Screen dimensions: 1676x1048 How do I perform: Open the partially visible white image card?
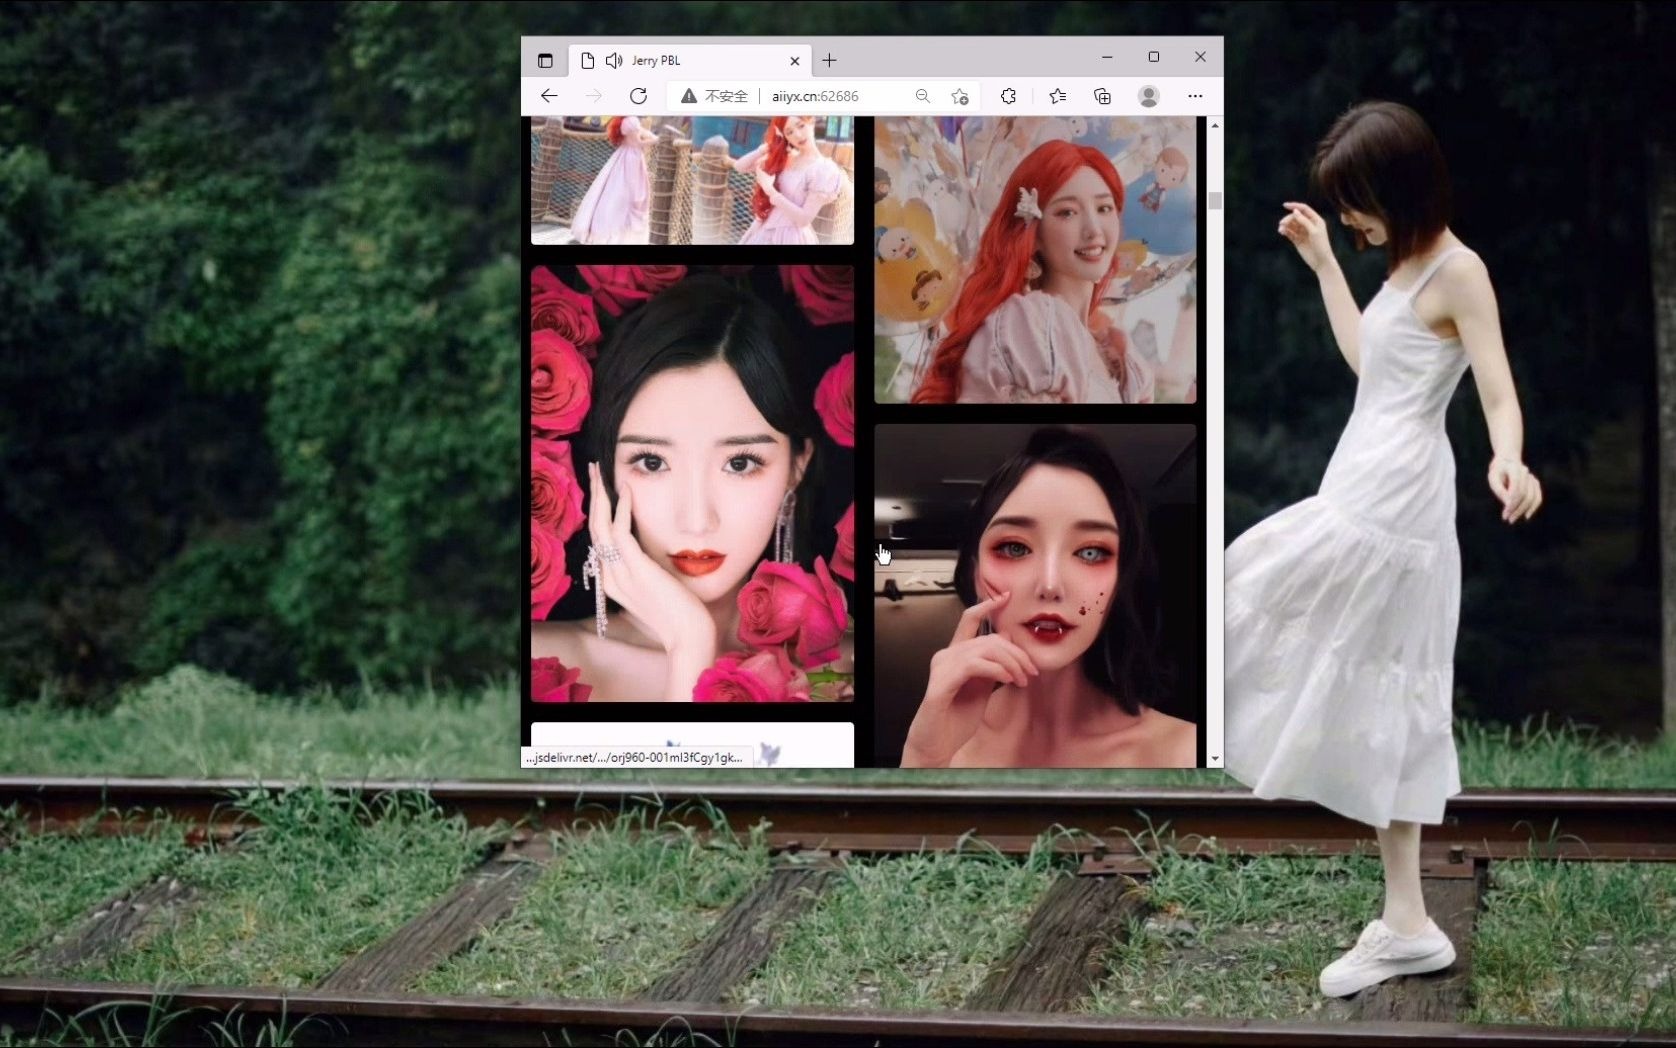click(692, 745)
